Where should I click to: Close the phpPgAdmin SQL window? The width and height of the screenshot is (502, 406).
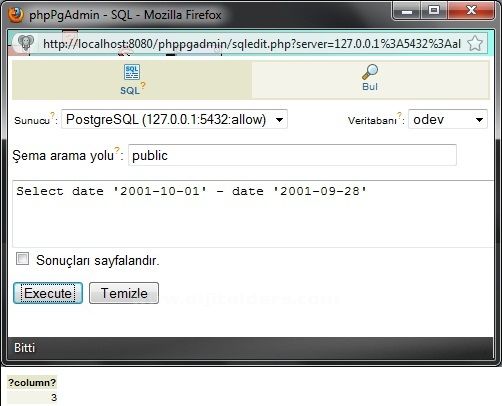(471, 11)
